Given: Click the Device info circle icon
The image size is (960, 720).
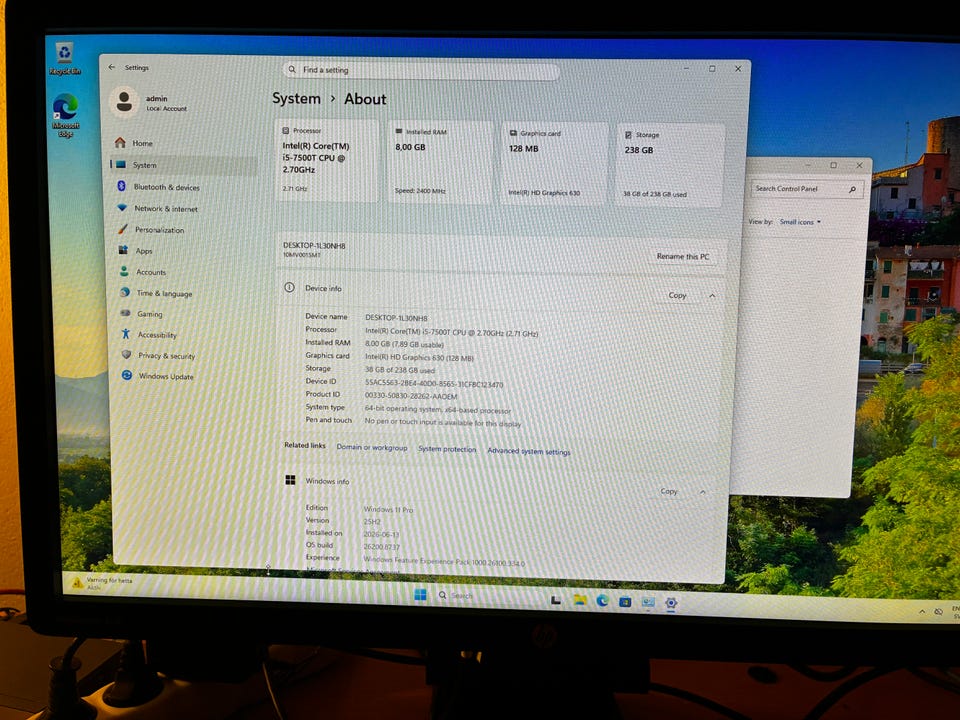Looking at the screenshot, I should coord(290,287).
